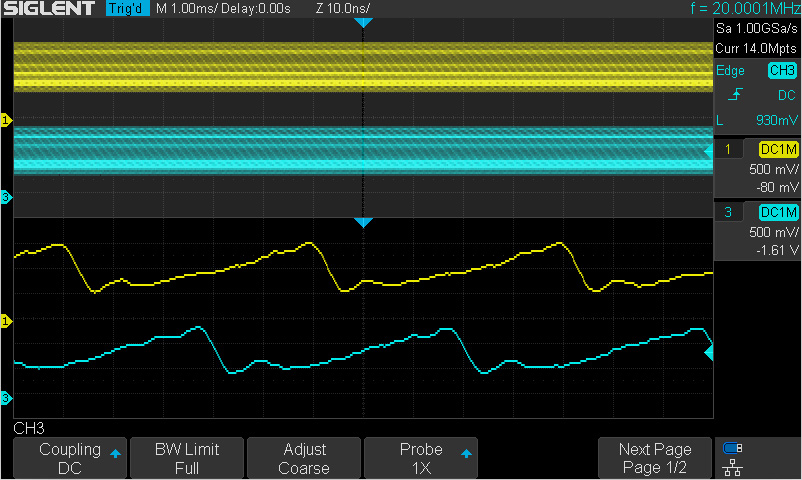Toggle the BW Limit Full setting
Image resolution: width=802 pixels, height=480 pixels.
coord(186,458)
